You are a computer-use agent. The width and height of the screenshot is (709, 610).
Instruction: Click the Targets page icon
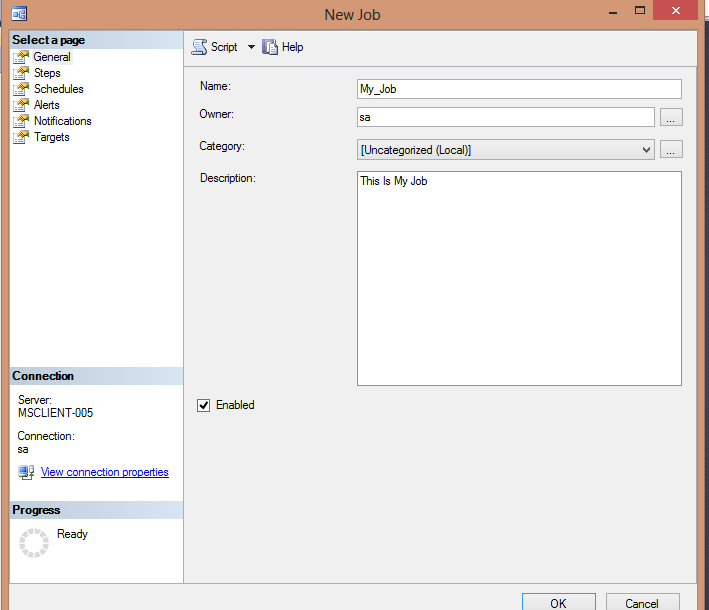click(x=21, y=137)
